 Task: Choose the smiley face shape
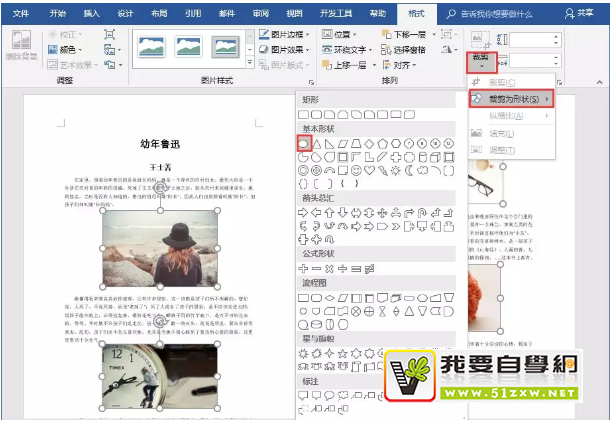click(x=357, y=170)
